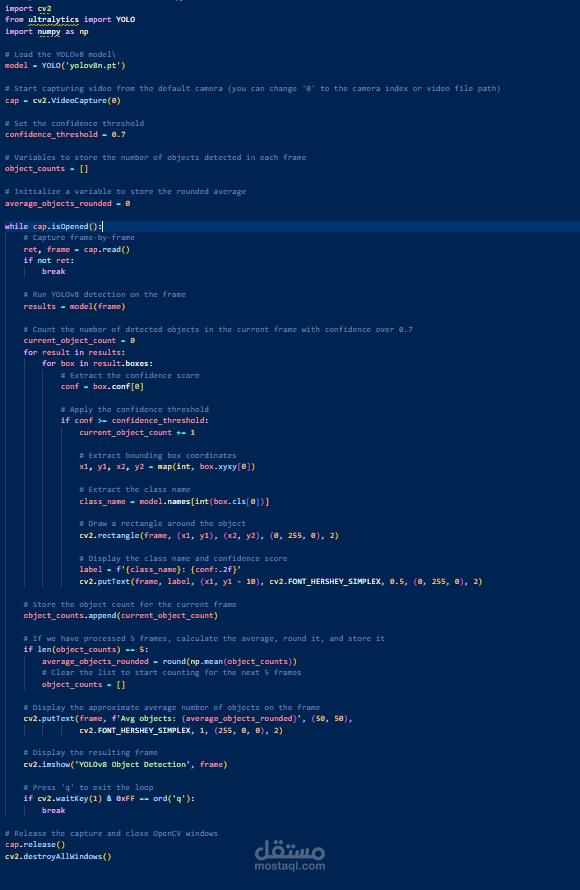This screenshot has width=580, height=890.
Task: Click '# Set the confidence threshold' comment
Action: point(74,123)
